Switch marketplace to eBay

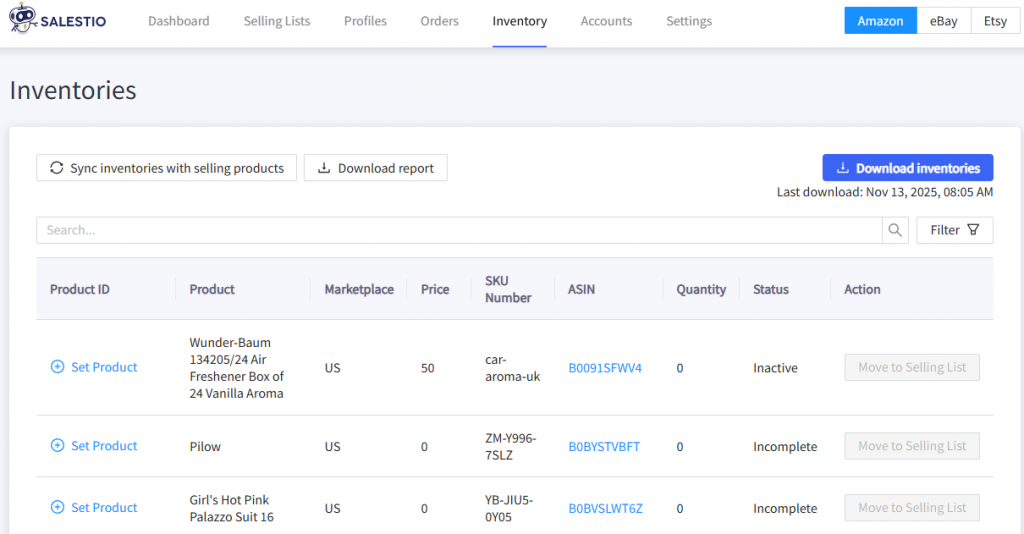tap(943, 21)
